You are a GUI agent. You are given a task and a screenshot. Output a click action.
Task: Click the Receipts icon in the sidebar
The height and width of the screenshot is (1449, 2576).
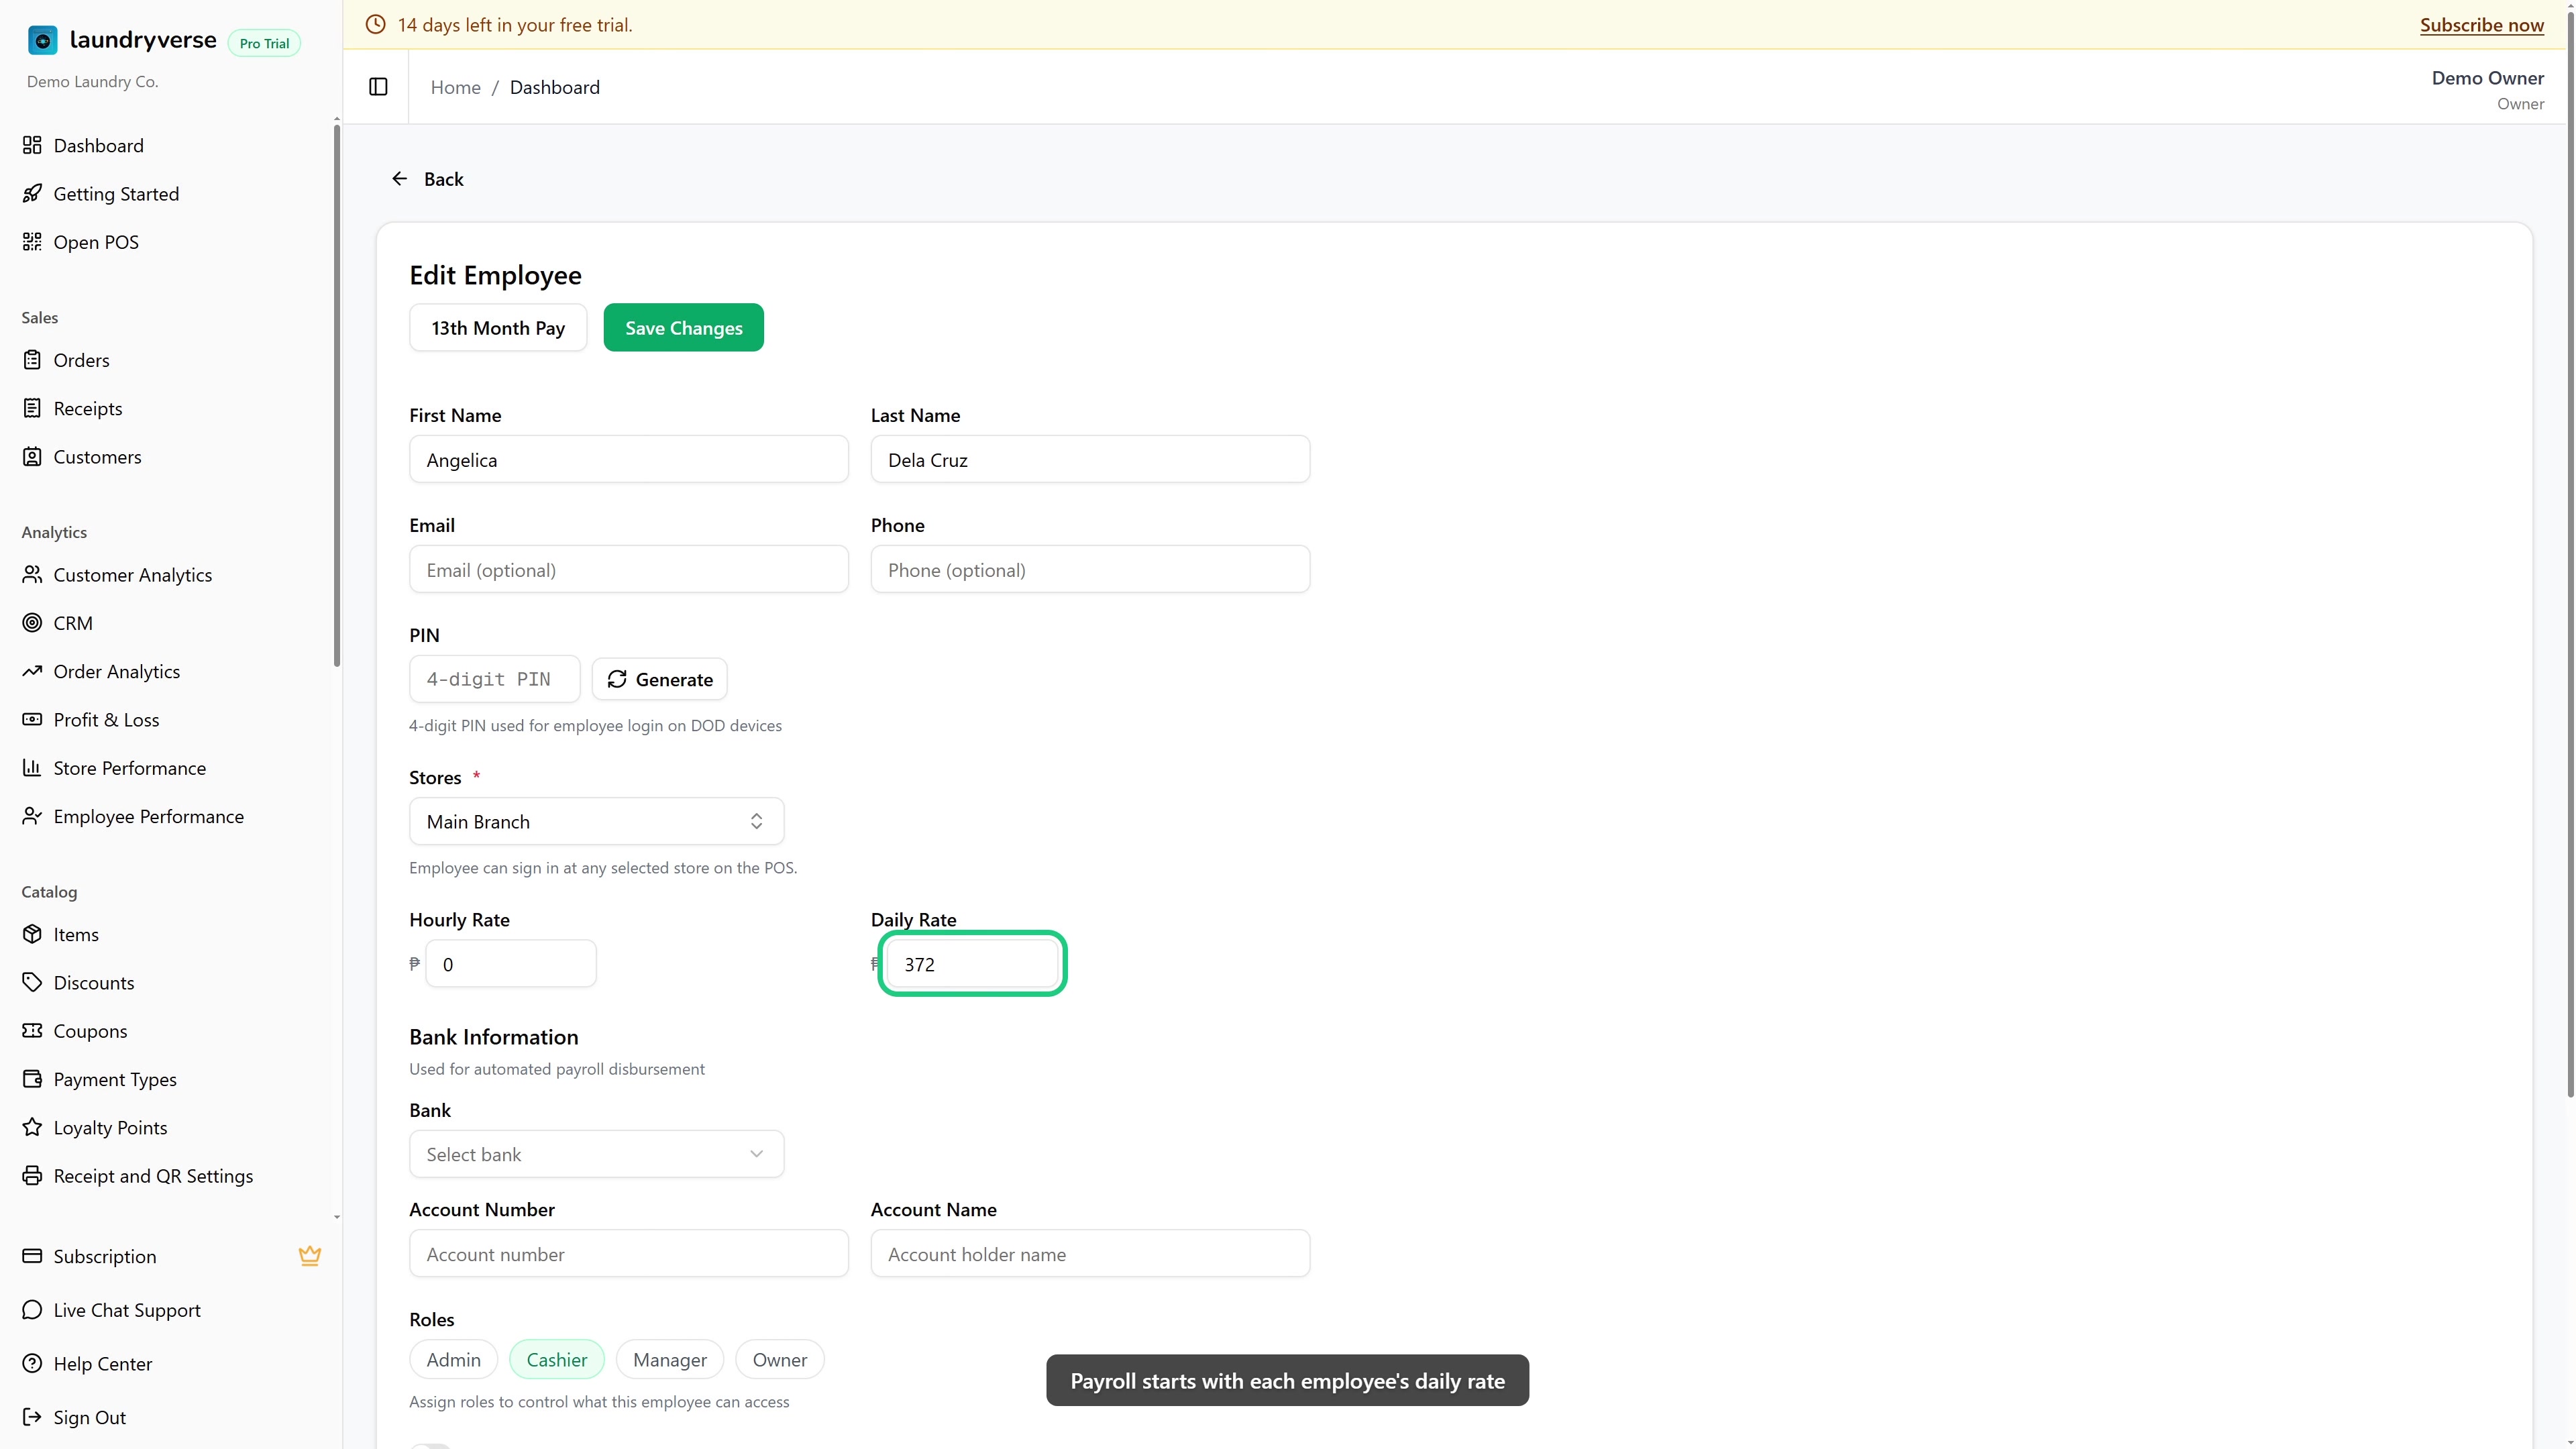point(32,408)
